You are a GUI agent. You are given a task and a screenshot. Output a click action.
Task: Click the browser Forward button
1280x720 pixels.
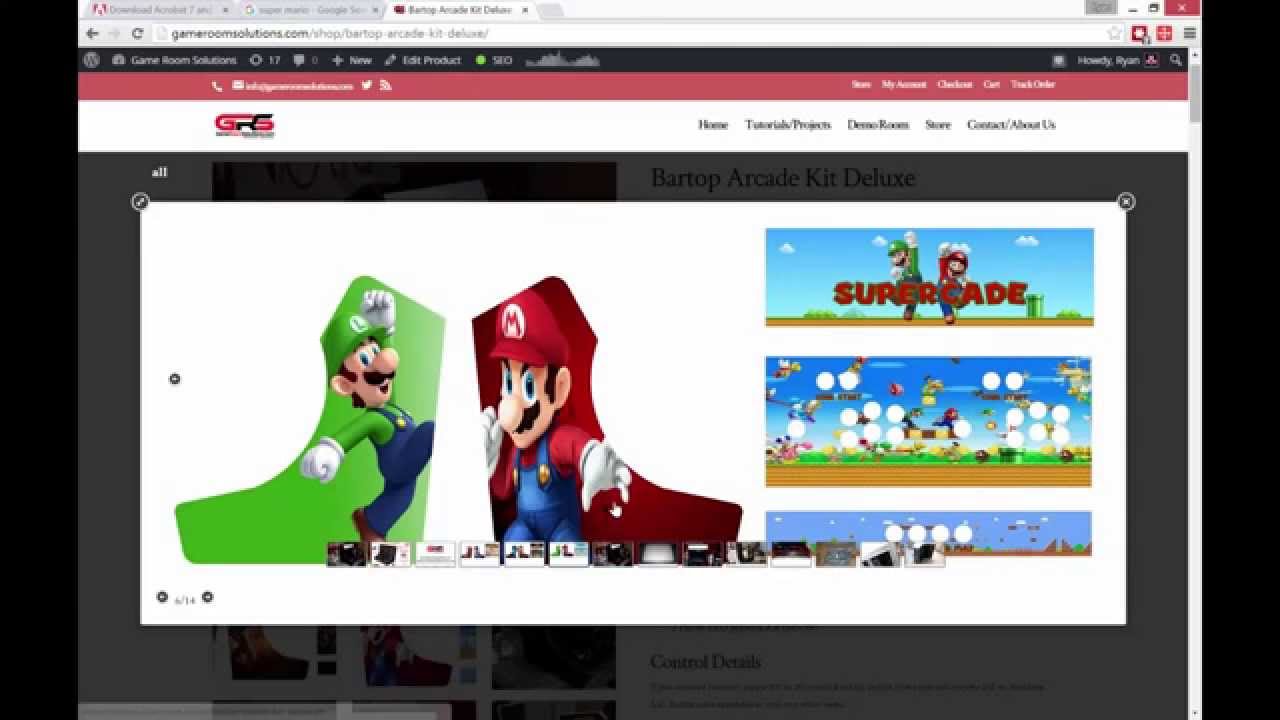click(114, 33)
